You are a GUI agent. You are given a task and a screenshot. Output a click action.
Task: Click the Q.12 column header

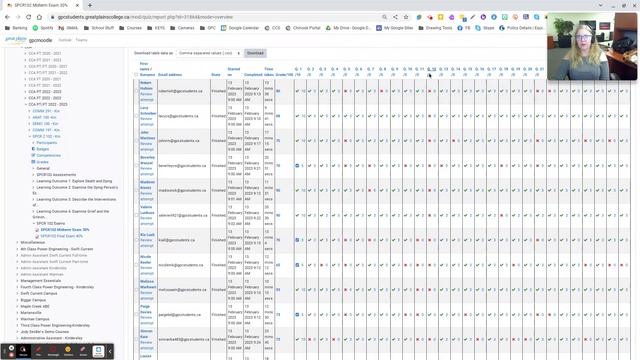[x=431, y=69]
